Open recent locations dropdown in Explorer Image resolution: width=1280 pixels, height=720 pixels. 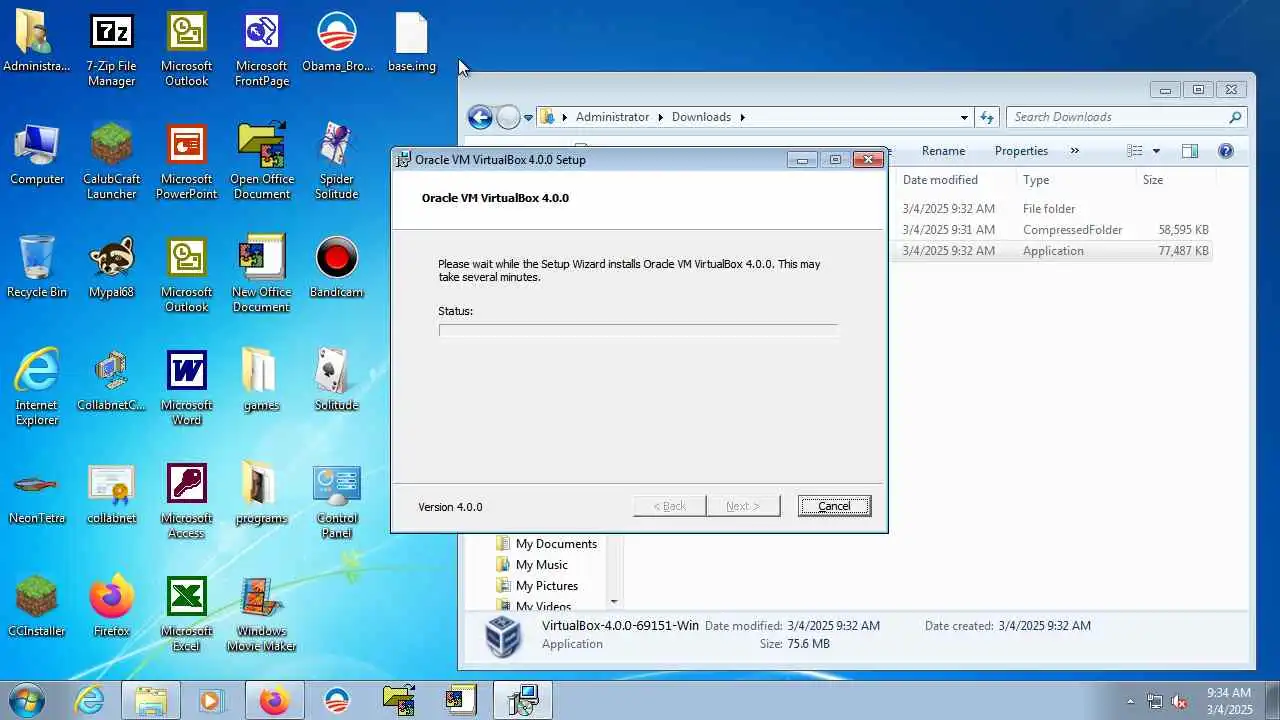529,118
